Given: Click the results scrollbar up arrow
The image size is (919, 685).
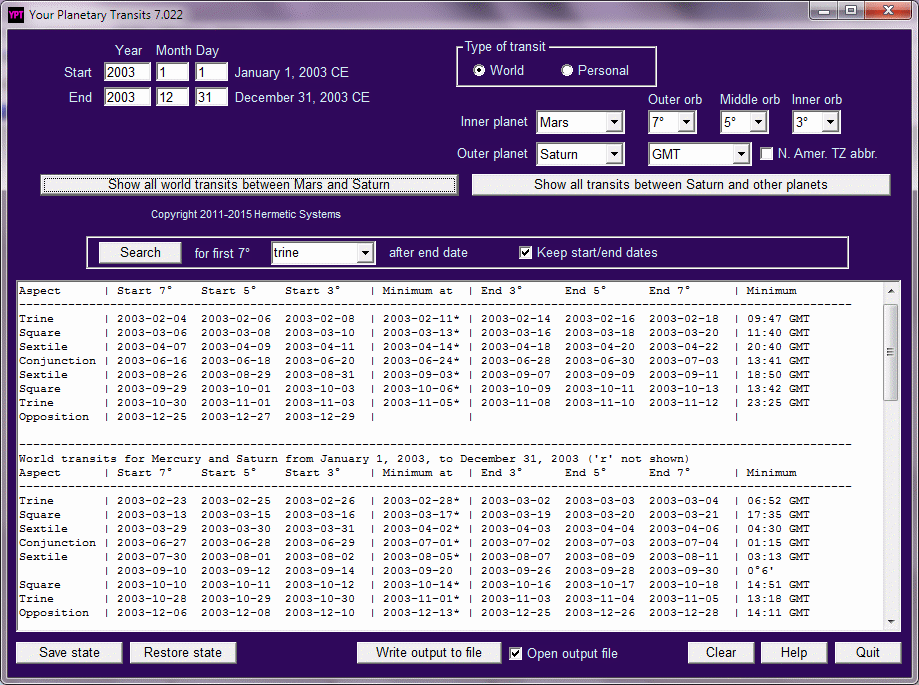Looking at the screenshot, I should click(891, 291).
